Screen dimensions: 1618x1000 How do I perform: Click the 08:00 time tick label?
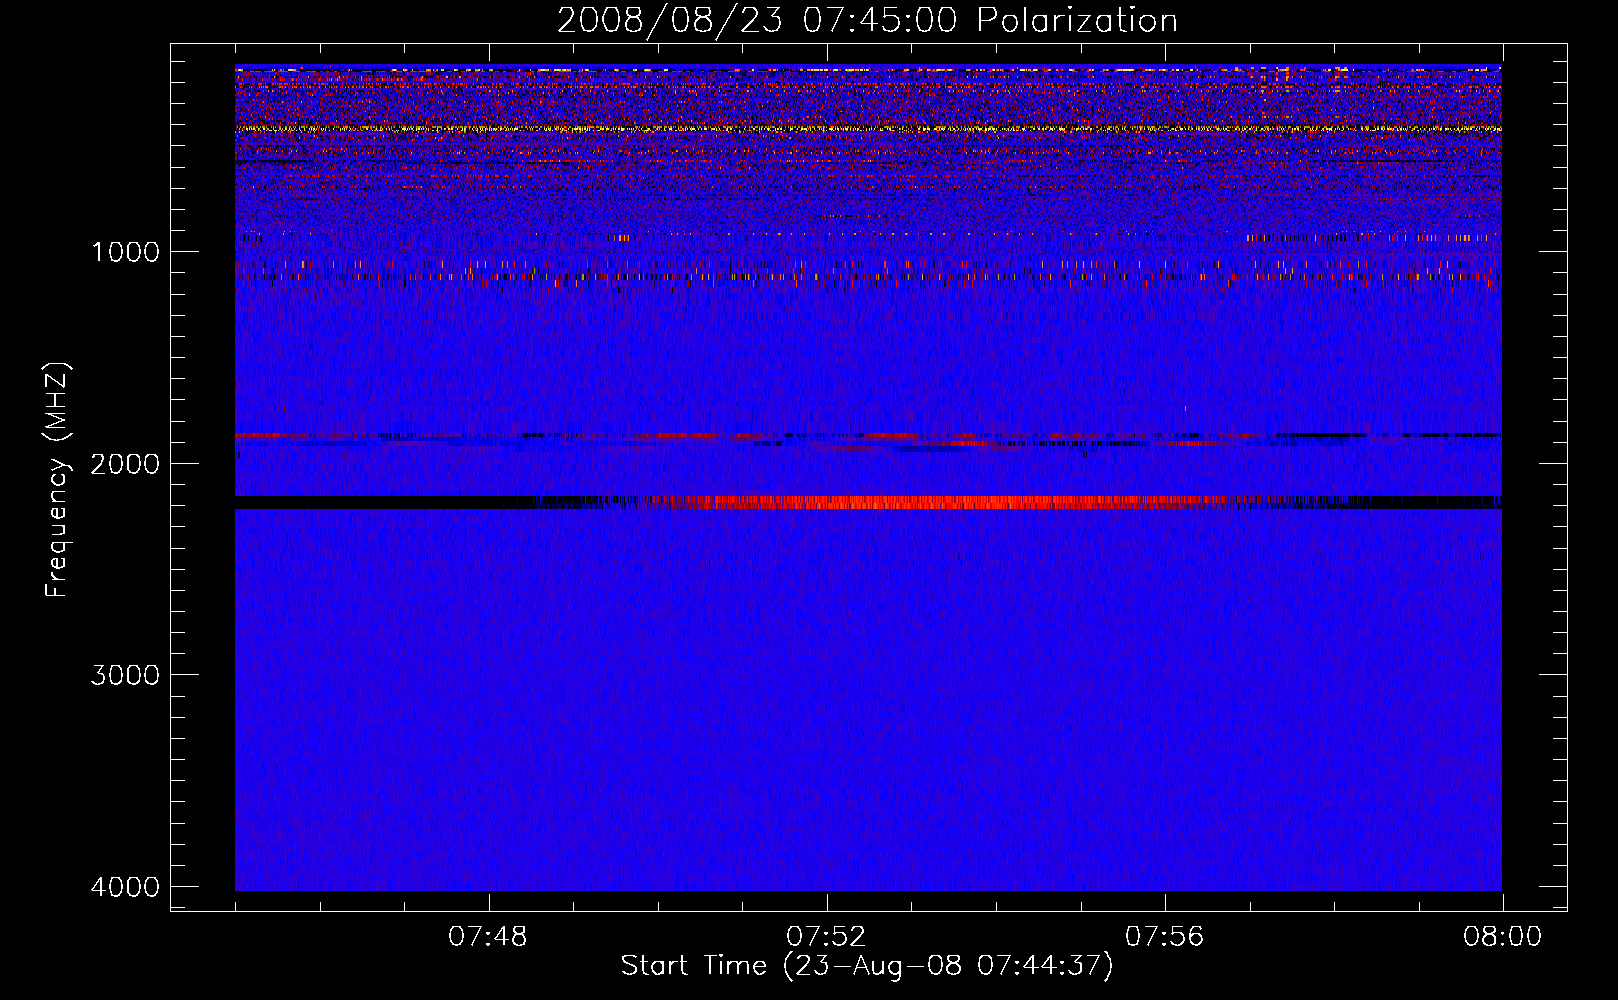(x=1503, y=937)
